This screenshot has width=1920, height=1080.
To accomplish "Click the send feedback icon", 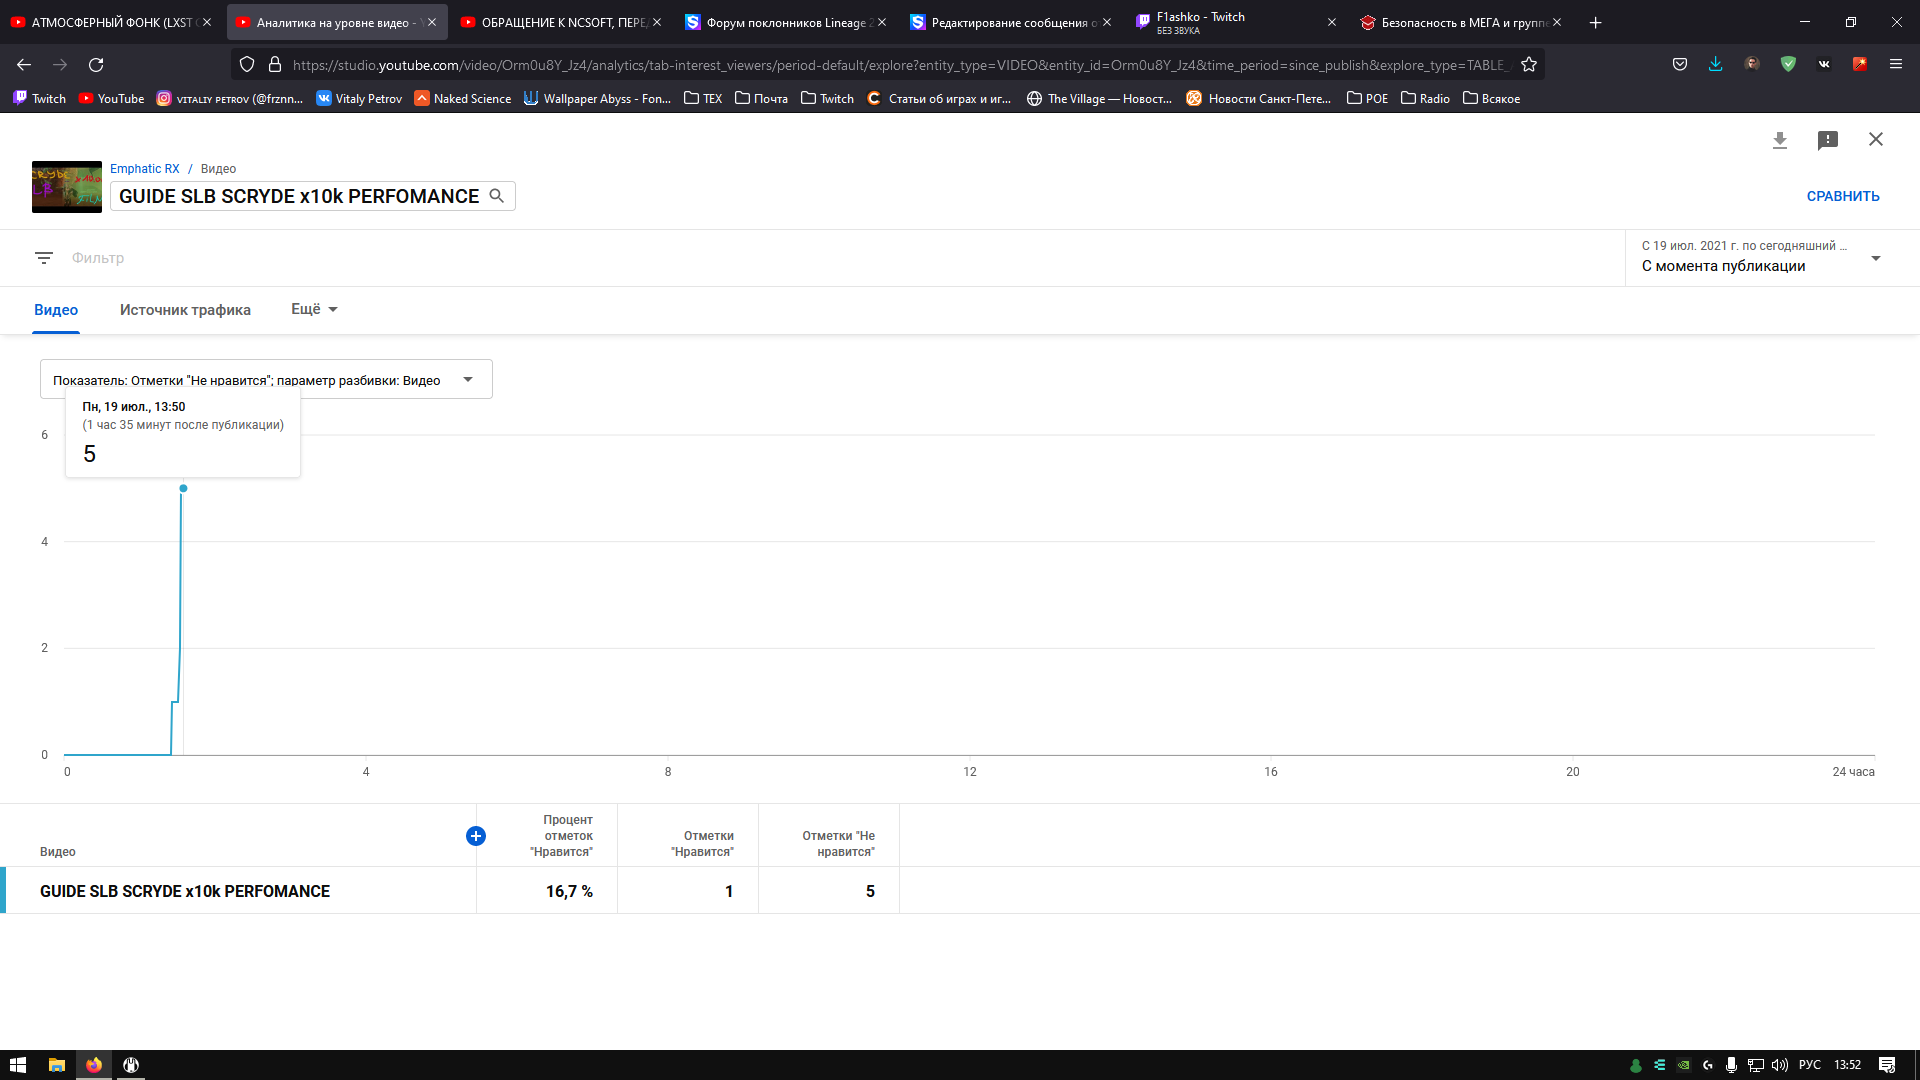I will pyautogui.click(x=1827, y=140).
